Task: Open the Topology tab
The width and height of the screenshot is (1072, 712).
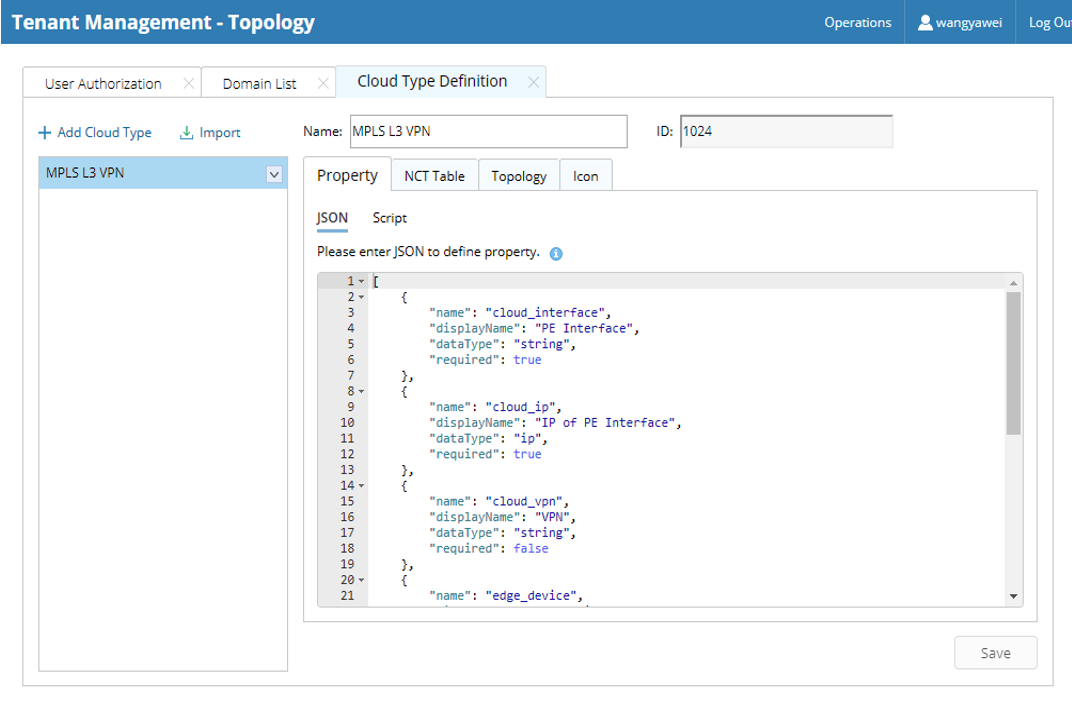Action: pos(518,176)
